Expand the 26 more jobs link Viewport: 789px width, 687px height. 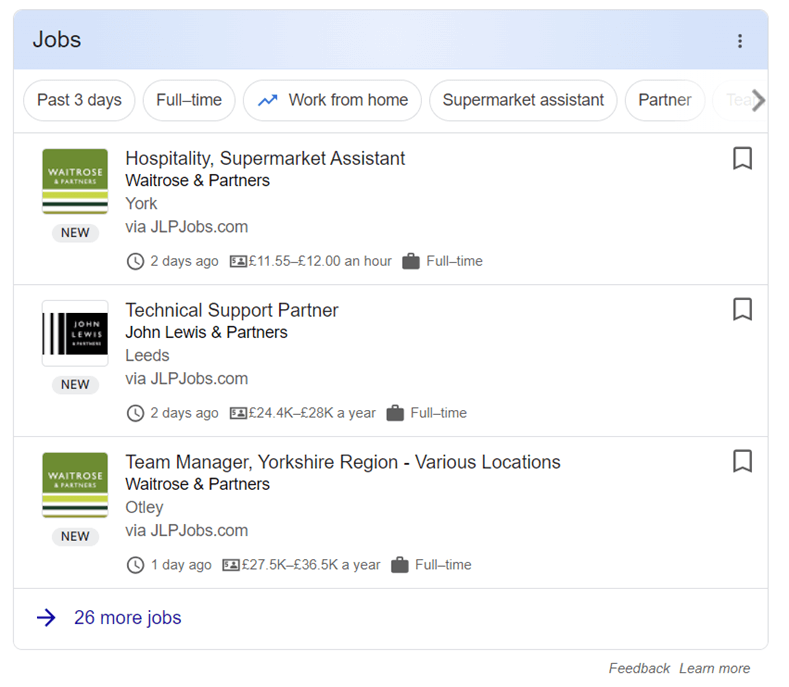click(128, 618)
